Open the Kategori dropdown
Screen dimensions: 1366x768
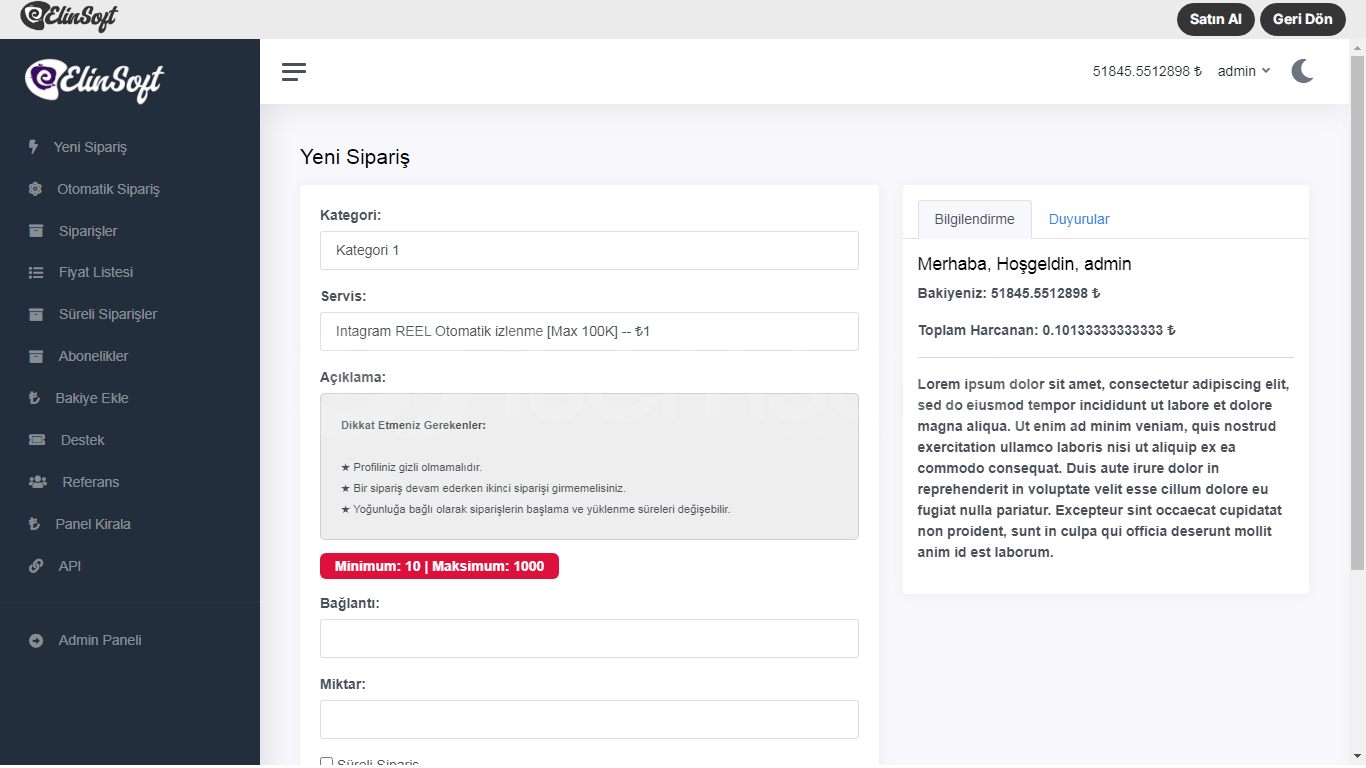pyautogui.click(x=589, y=250)
